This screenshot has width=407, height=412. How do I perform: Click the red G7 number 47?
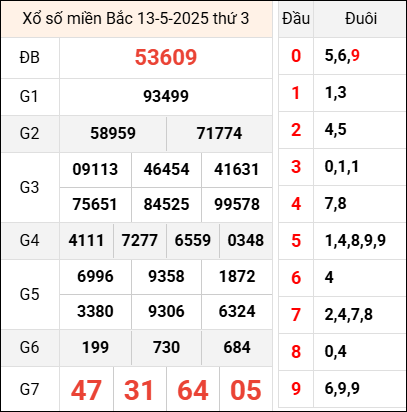[86, 390]
